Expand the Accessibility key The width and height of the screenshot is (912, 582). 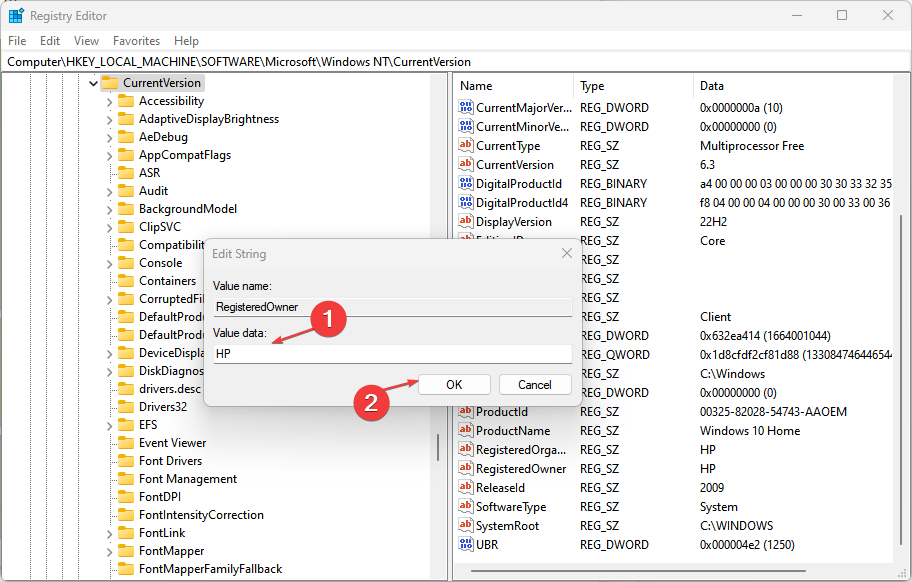tap(109, 102)
